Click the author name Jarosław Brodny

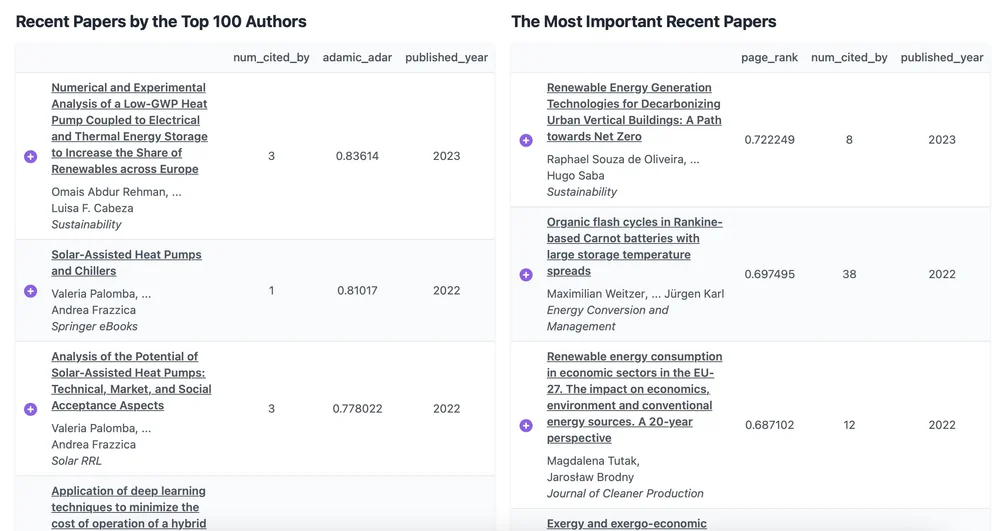590,477
